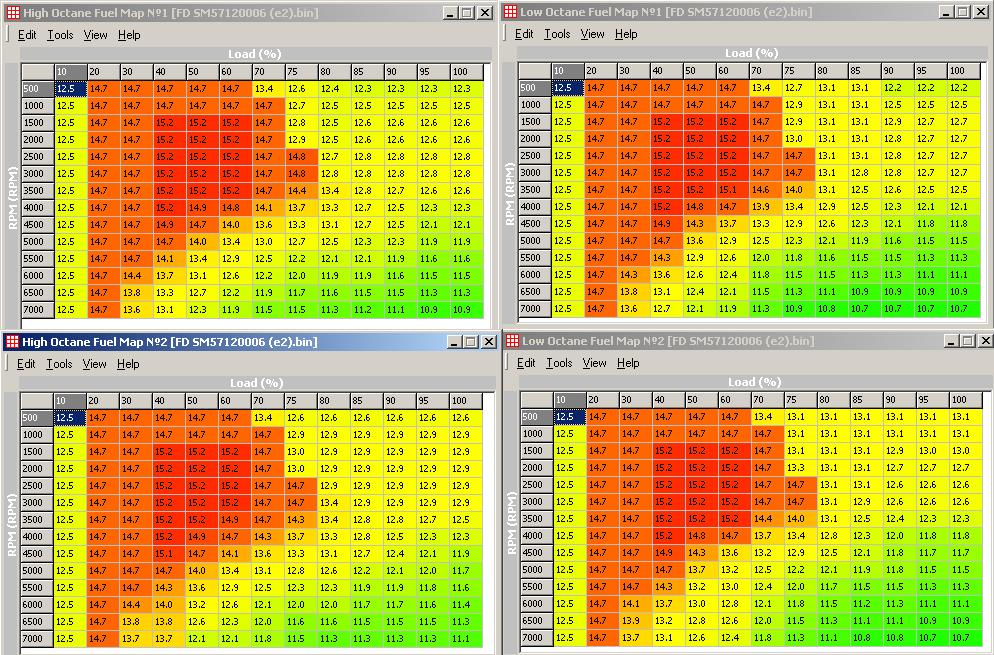The width and height of the screenshot is (994, 655).
Task: Select 7000 RPM row header in High Octane Map №1
Action: coord(36,310)
